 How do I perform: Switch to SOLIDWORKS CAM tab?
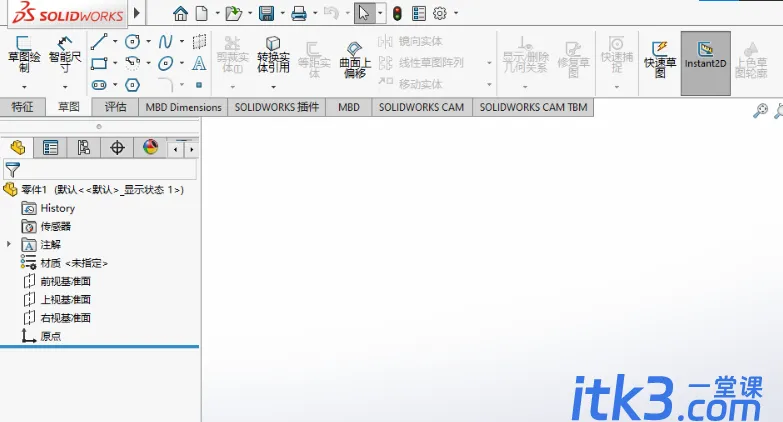click(421, 107)
